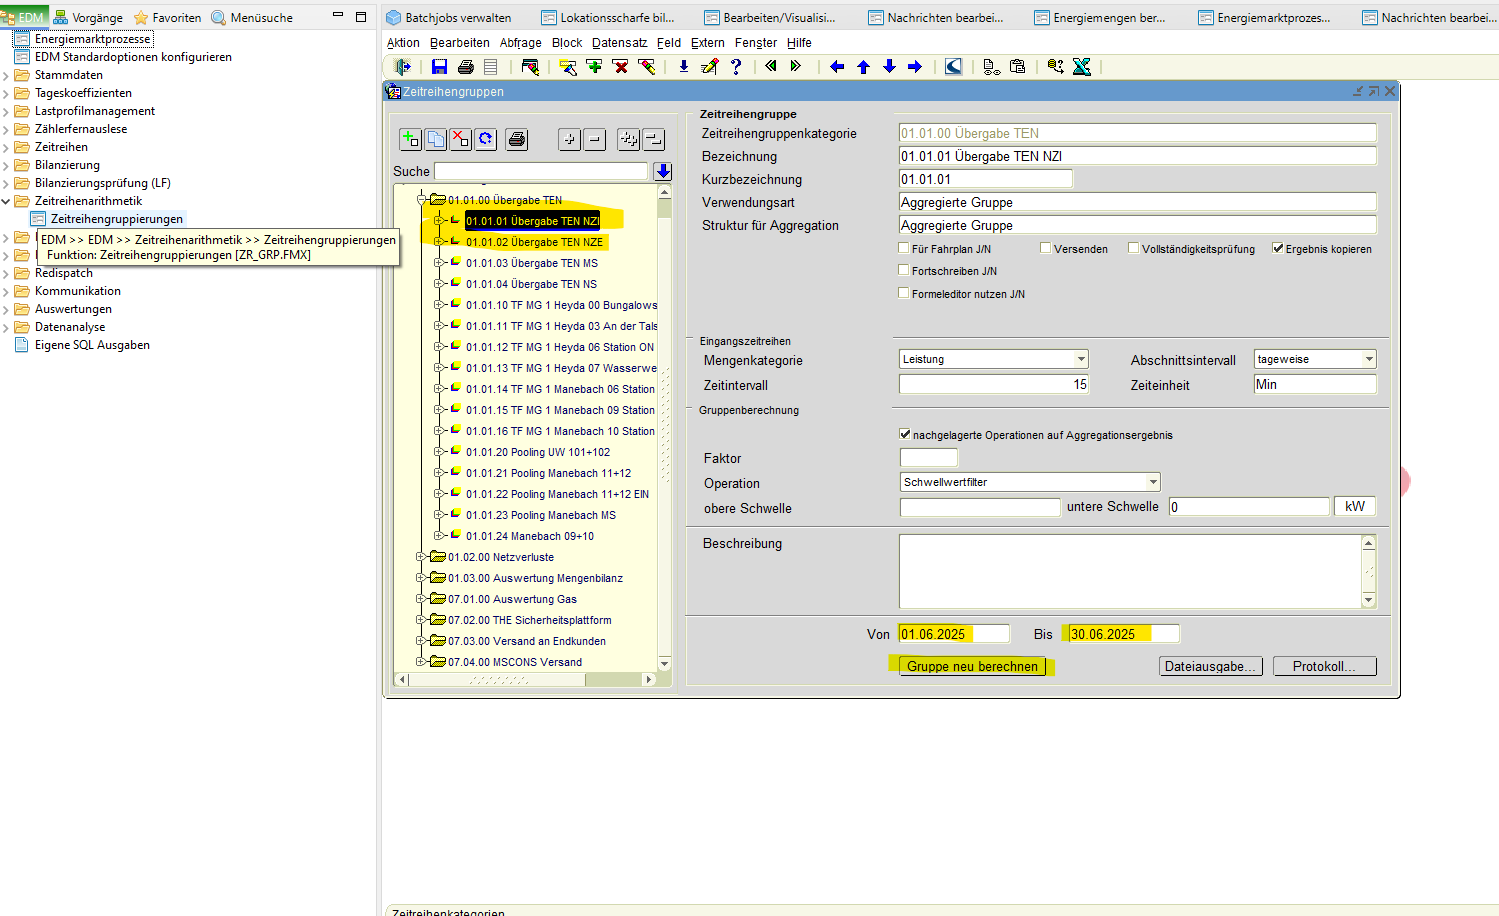Click into the Von date field

(x=953, y=634)
